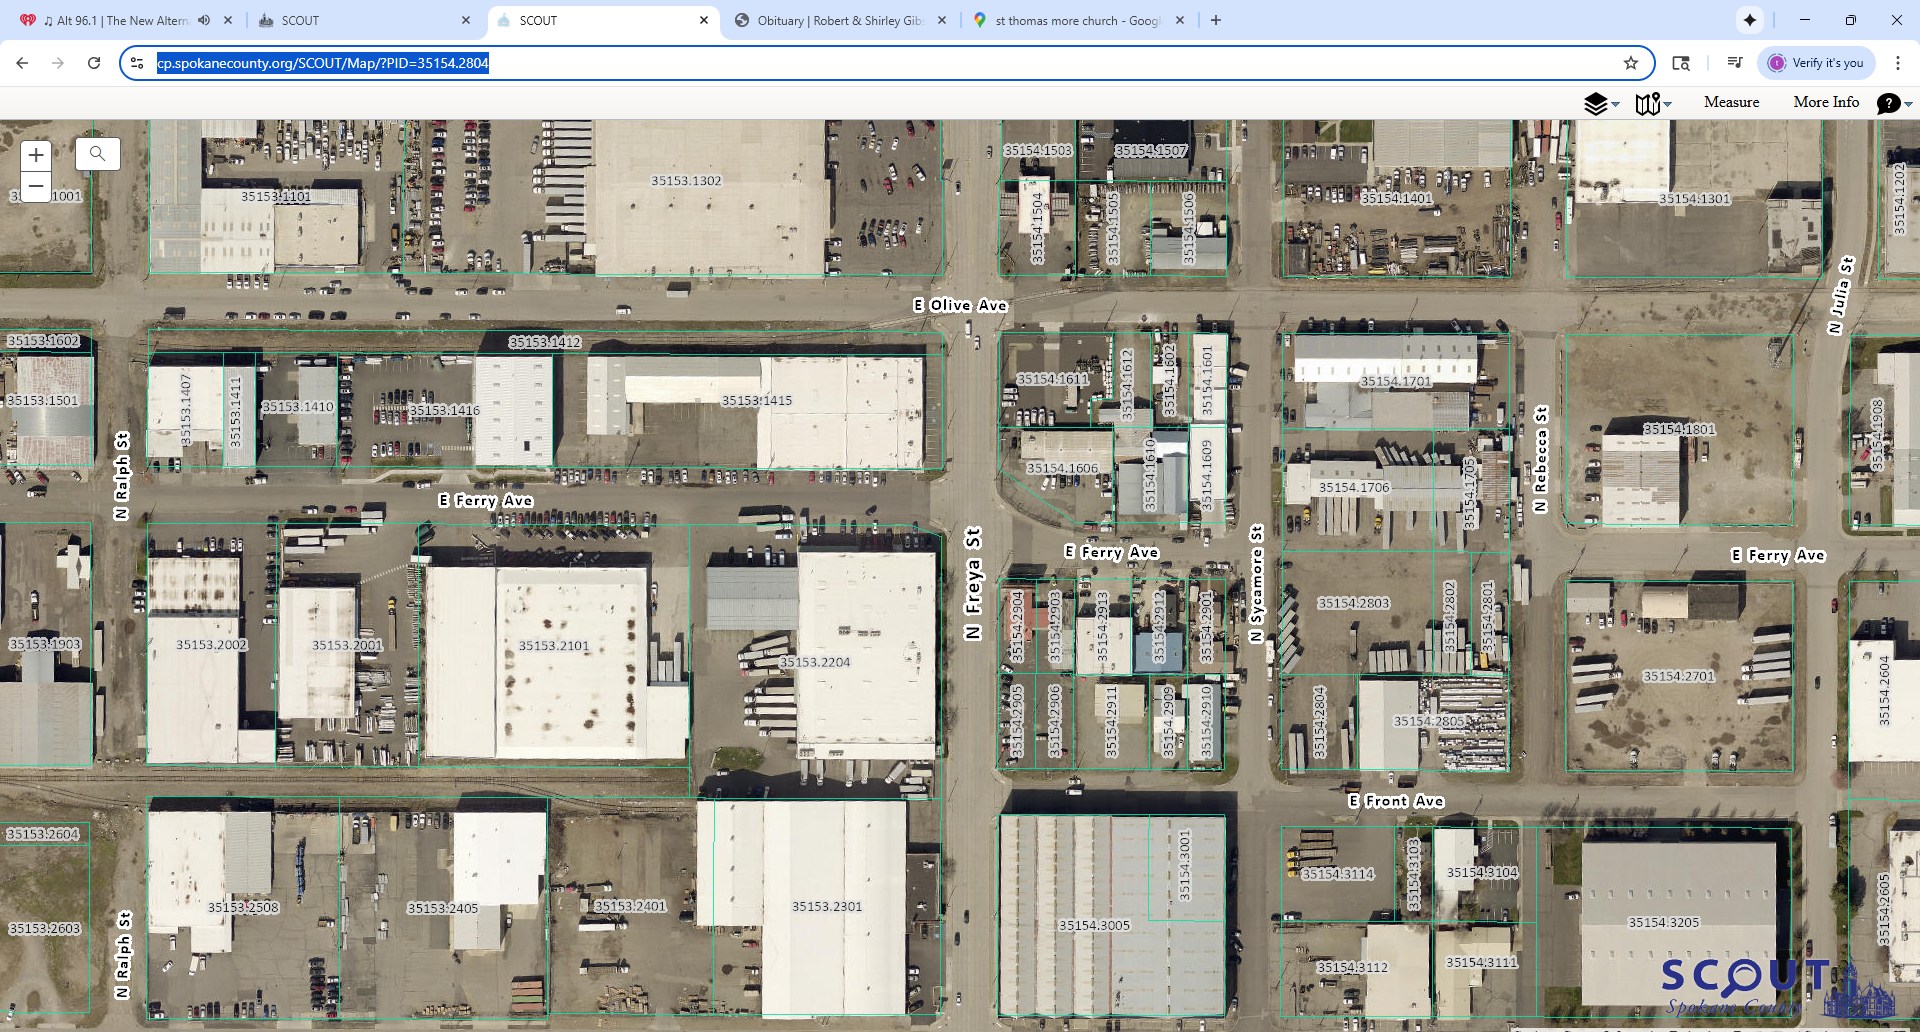The height and width of the screenshot is (1032, 1920).
Task: Select parcel 35154.2805 on the map
Action: coord(1429,721)
